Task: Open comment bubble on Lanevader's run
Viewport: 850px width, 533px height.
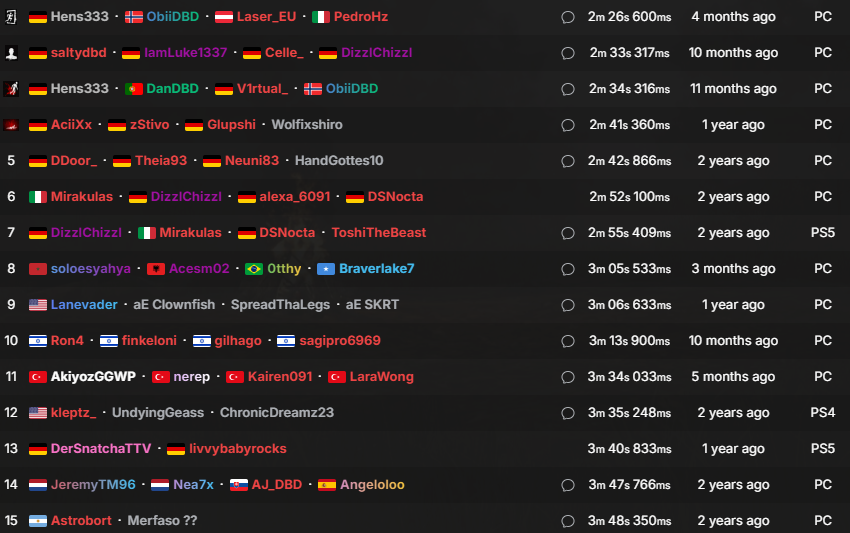Action: coord(568,305)
